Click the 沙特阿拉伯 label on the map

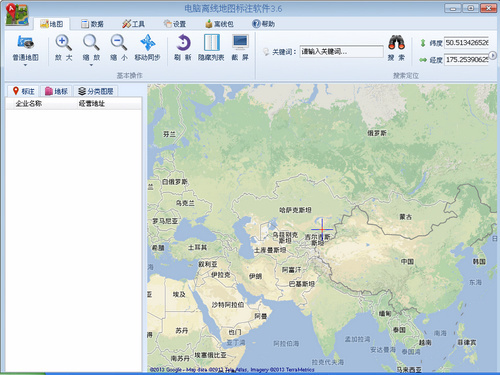pos(228,305)
